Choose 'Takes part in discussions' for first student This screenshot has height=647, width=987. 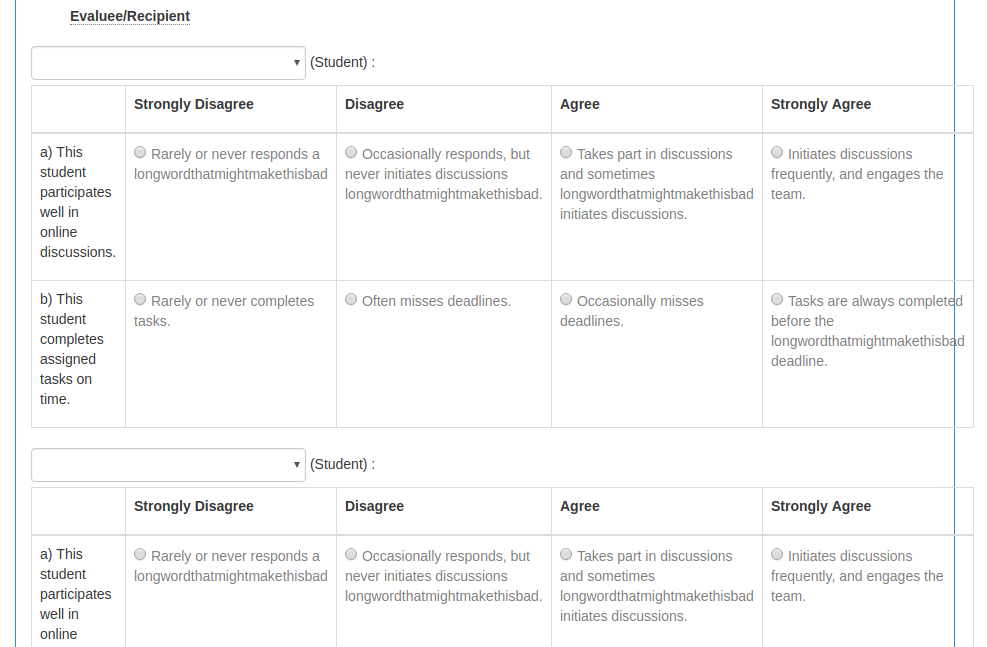pos(567,152)
